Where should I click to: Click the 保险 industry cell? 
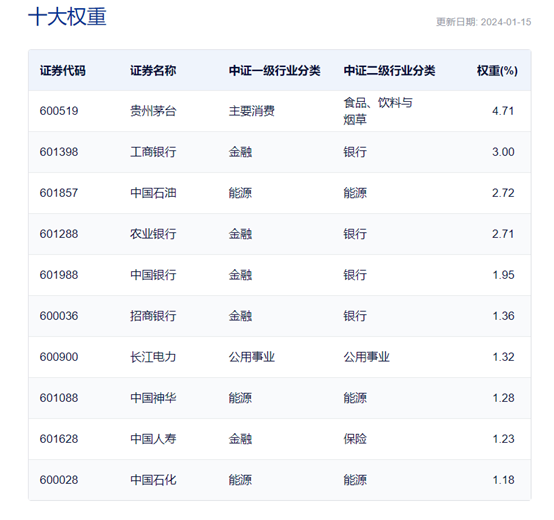355,439
